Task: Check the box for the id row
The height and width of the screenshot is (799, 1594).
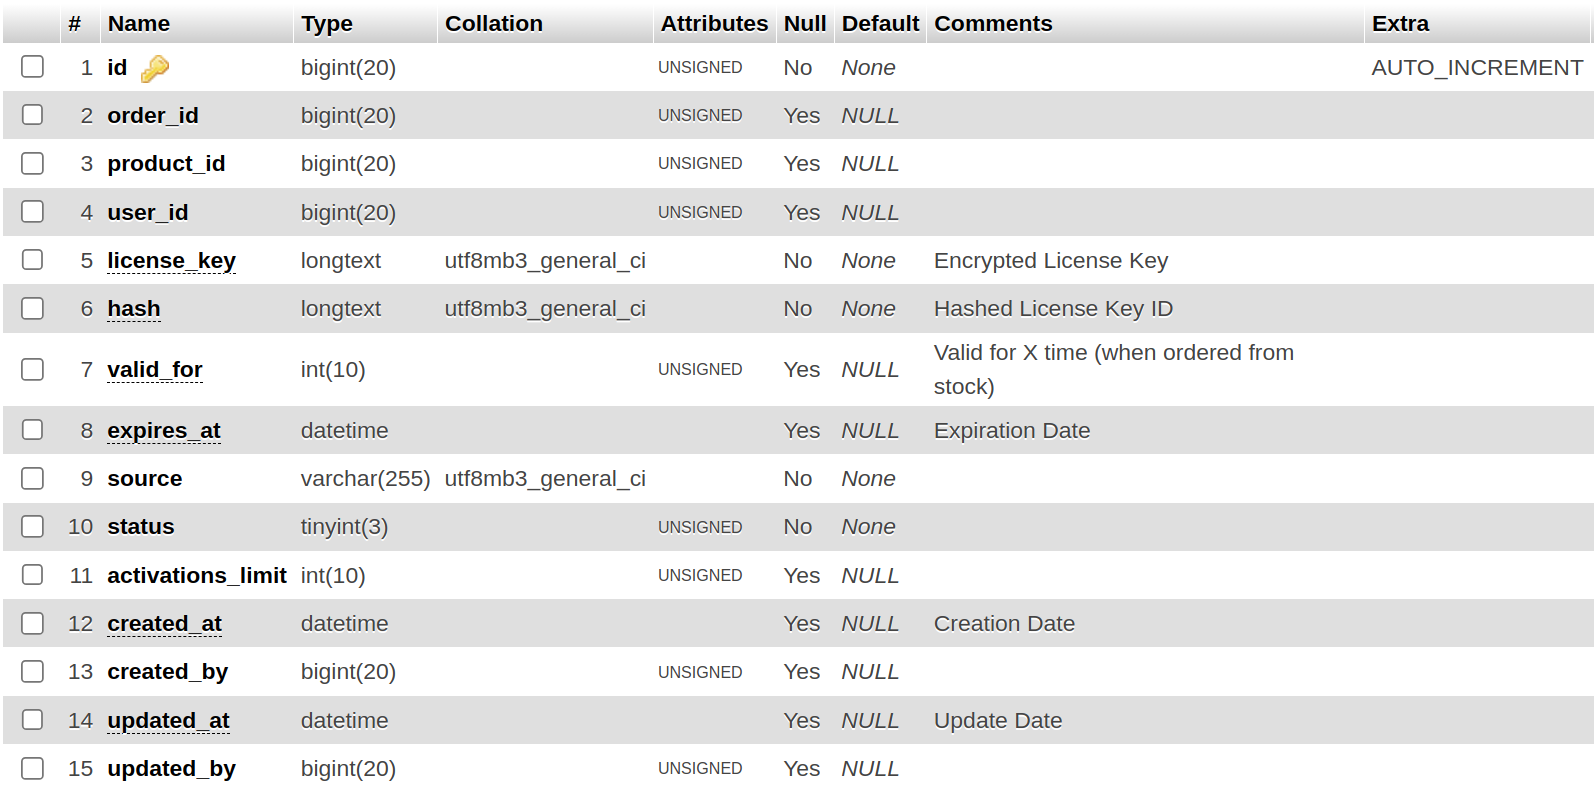Action: pos(33,67)
